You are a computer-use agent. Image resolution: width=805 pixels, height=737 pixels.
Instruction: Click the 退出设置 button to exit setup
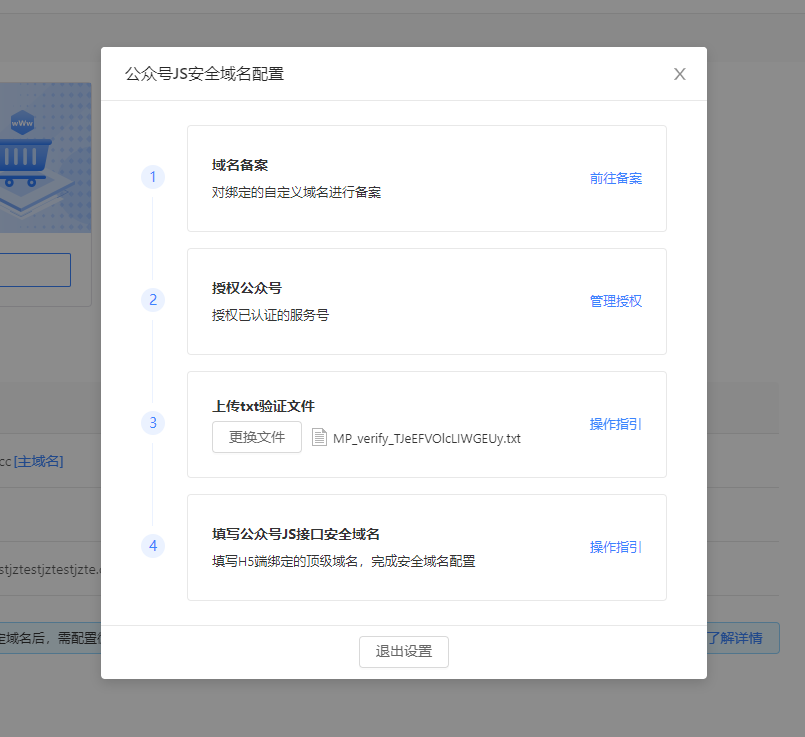pyautogui.click(x=403, y=651)
